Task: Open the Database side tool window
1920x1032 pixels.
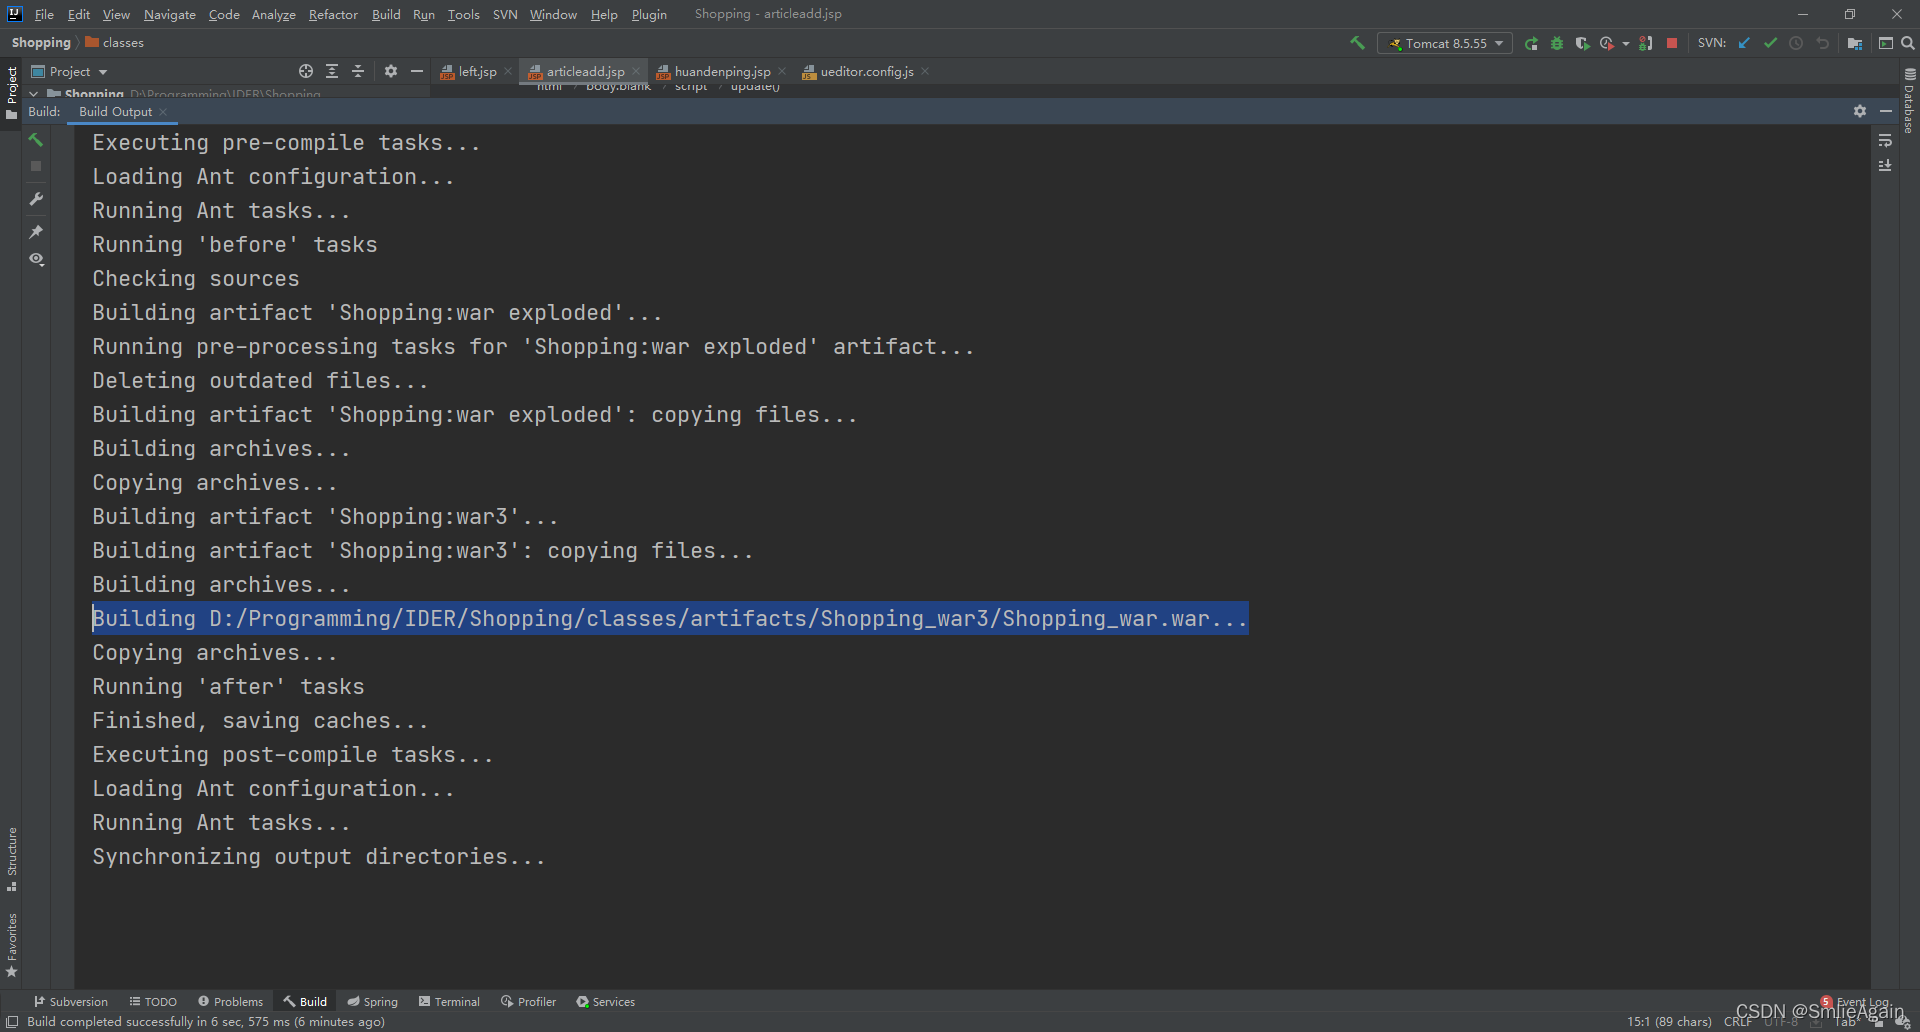Action: click(1909, 100)
